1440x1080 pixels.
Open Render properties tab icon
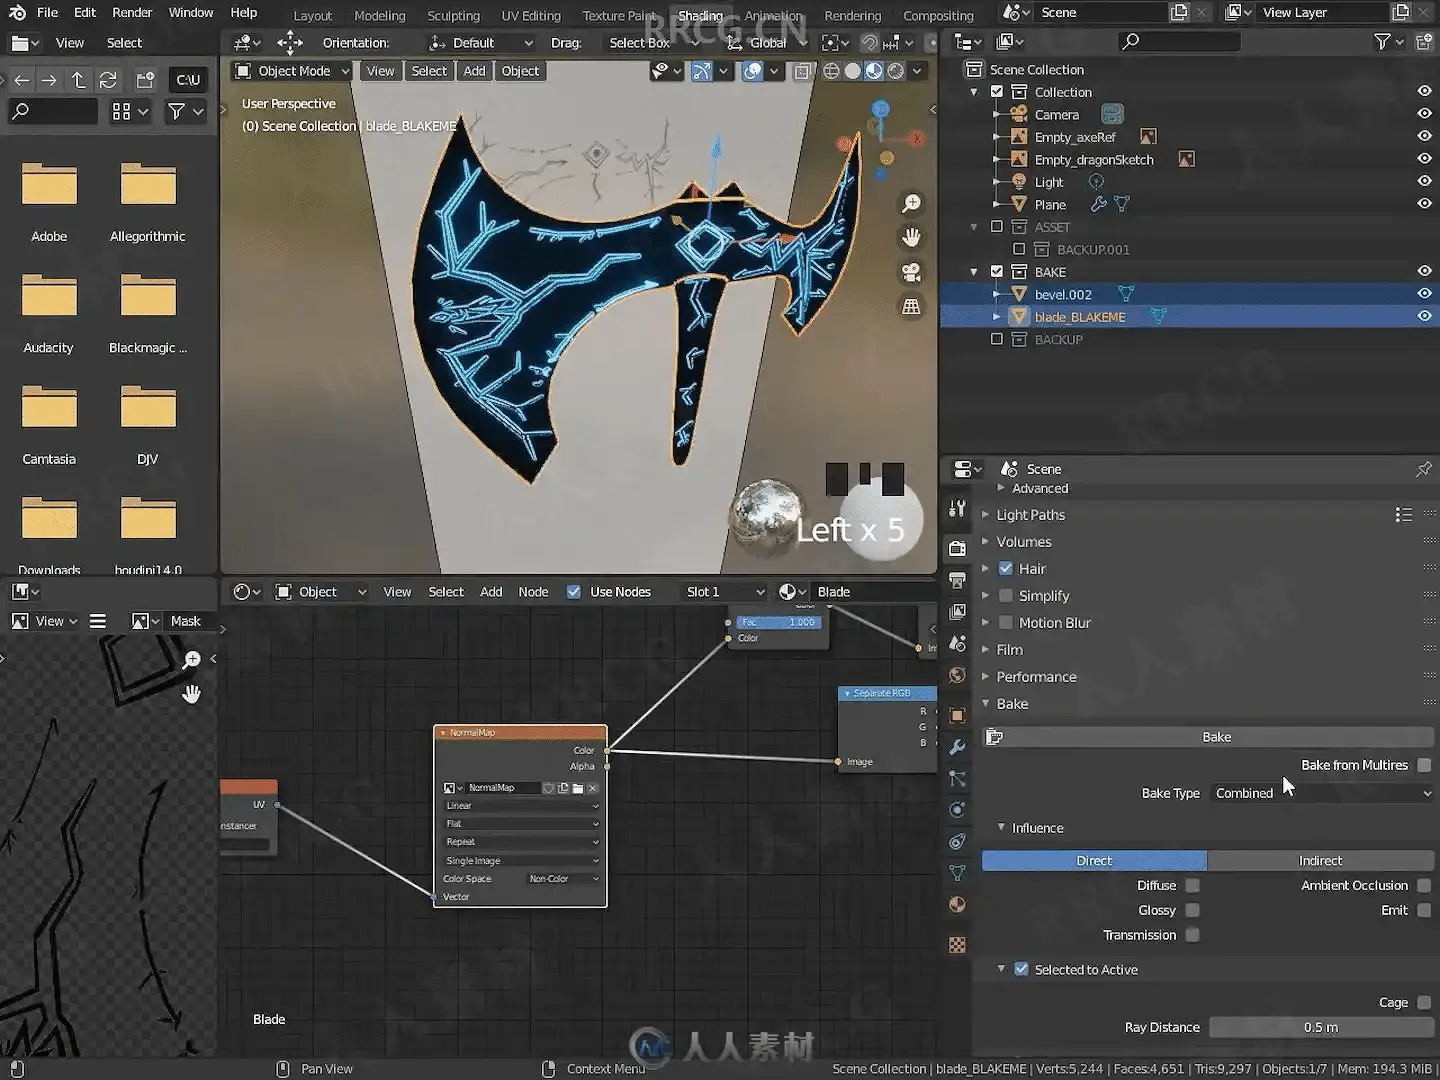click(x=957, y=548)
